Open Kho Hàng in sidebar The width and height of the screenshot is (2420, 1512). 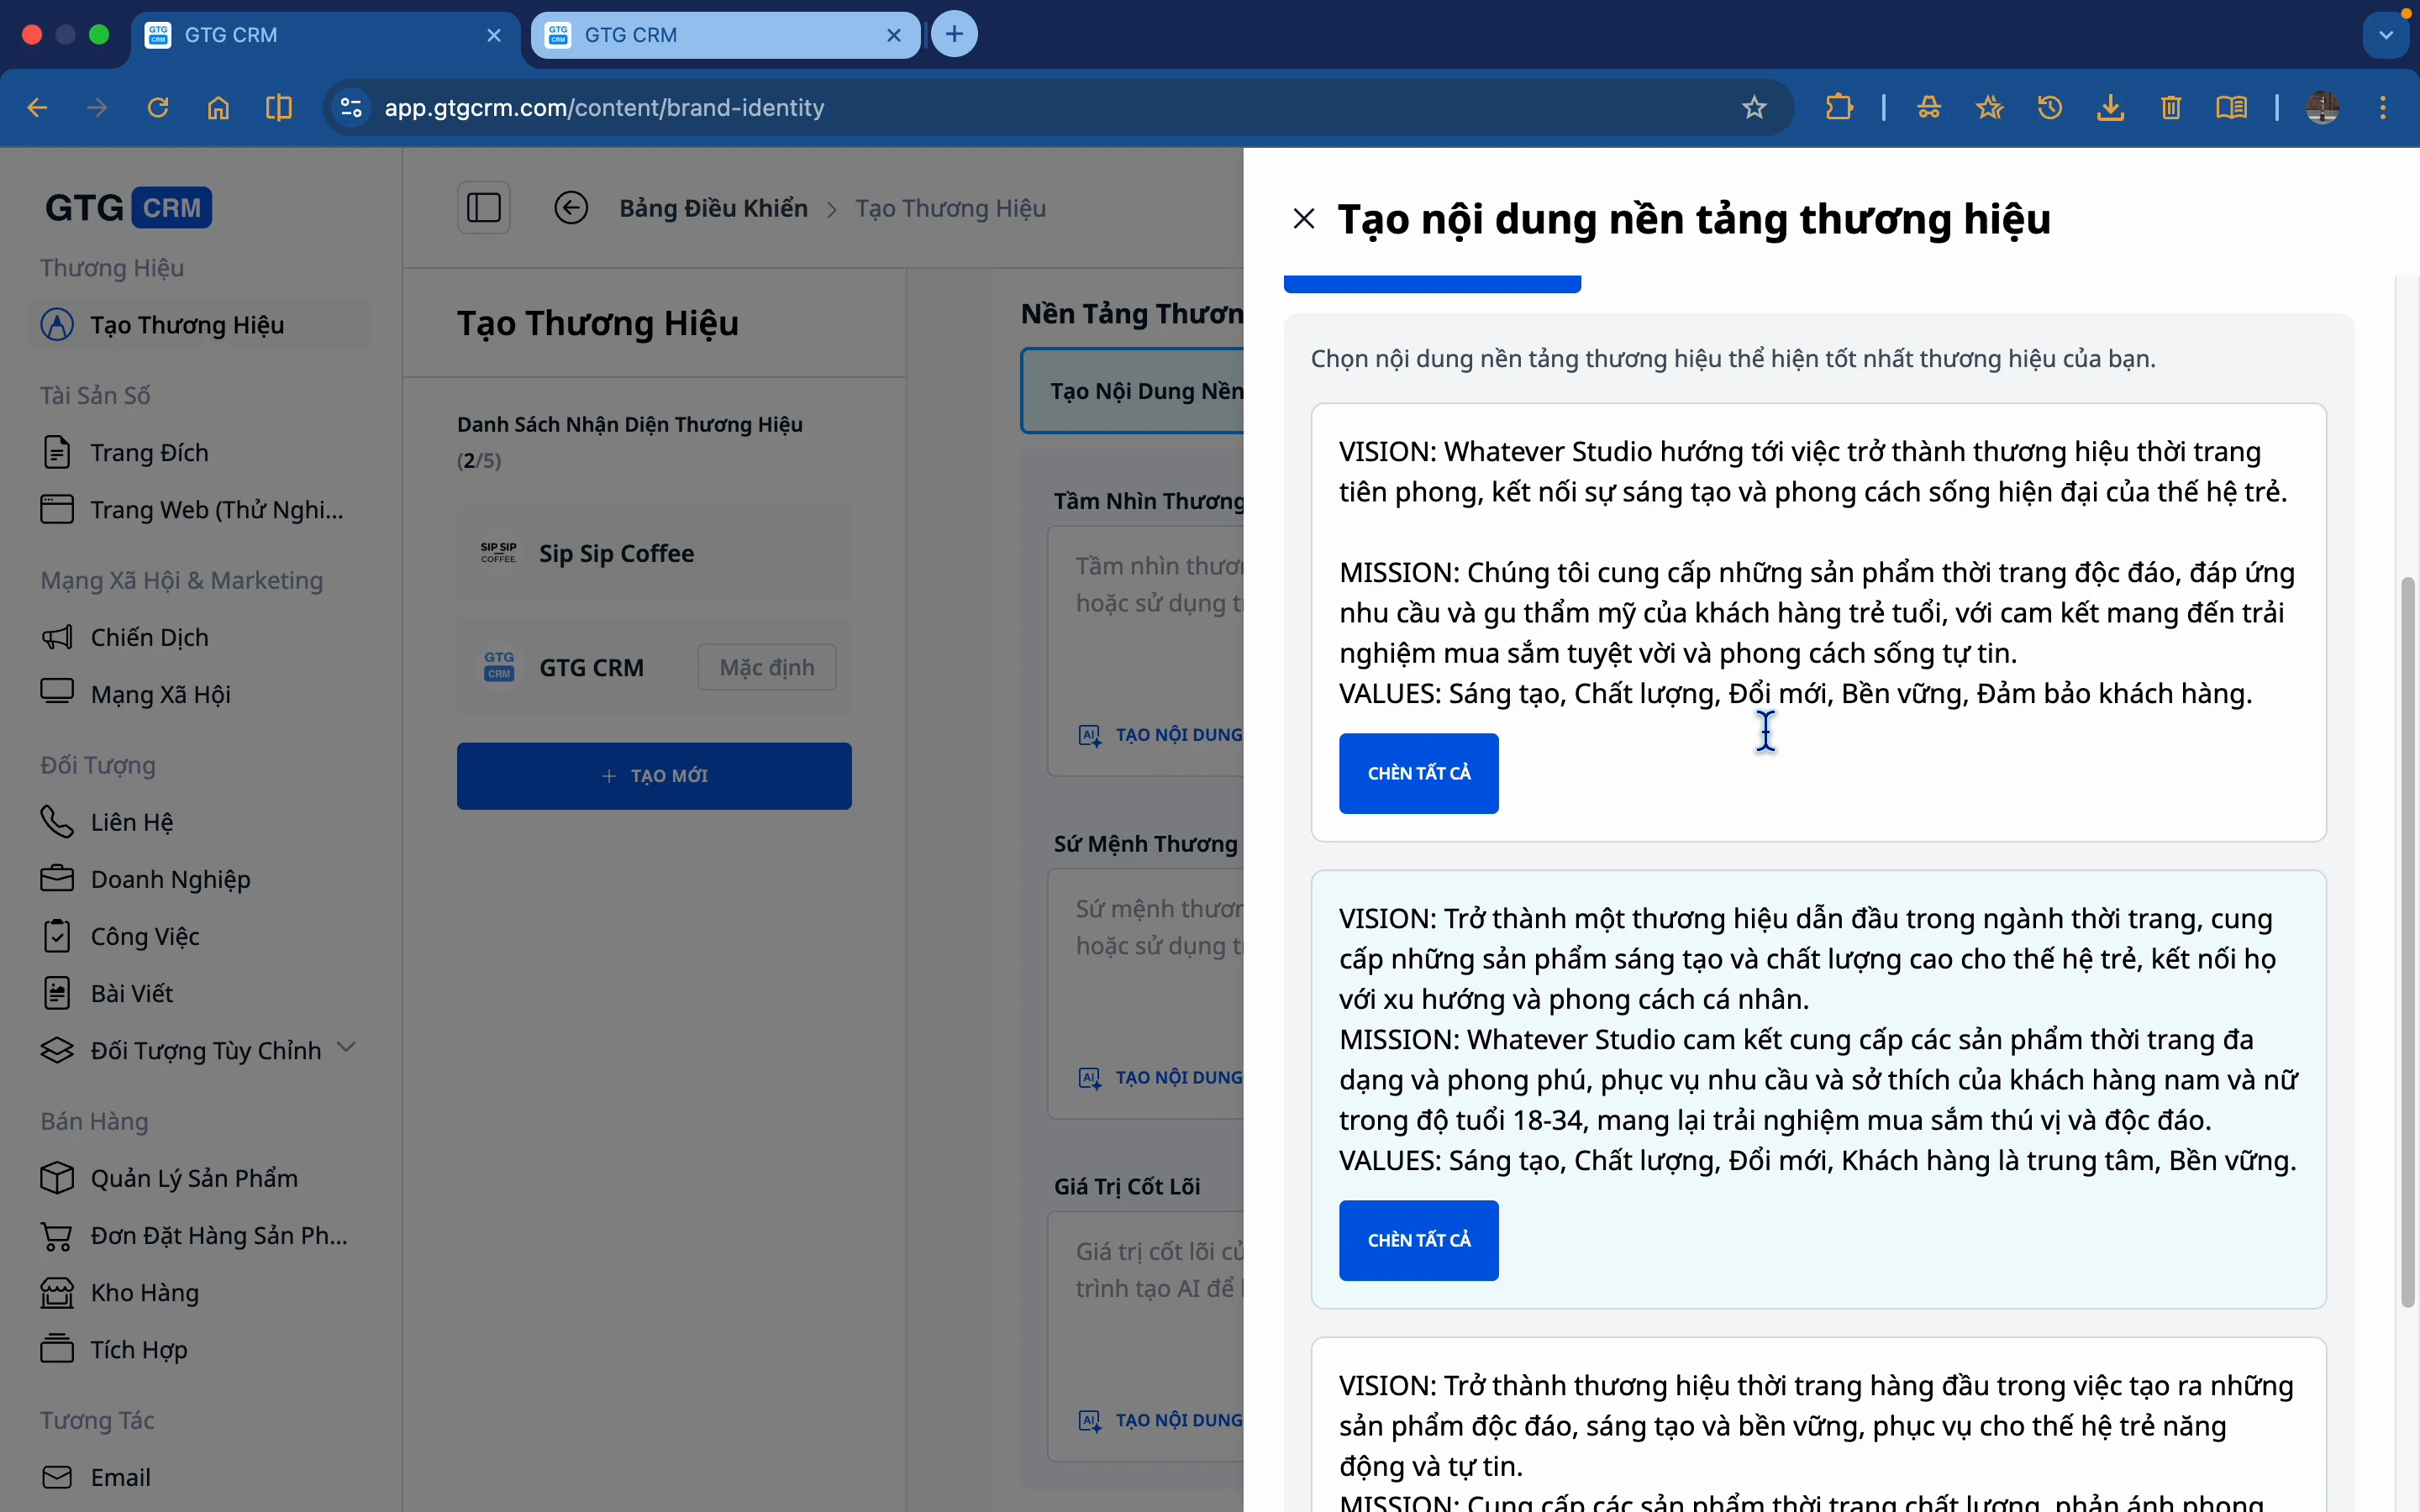click(144, 1292)
